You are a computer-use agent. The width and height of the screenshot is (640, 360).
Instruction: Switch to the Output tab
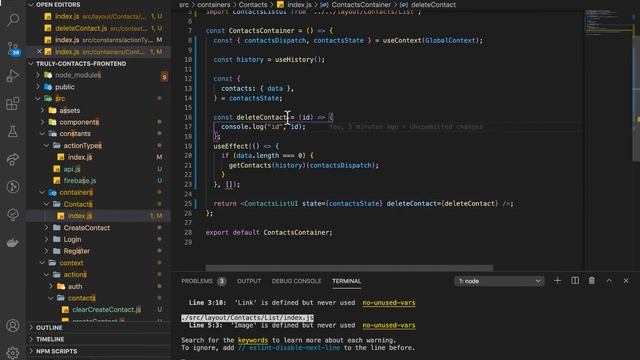pos(249,281)
